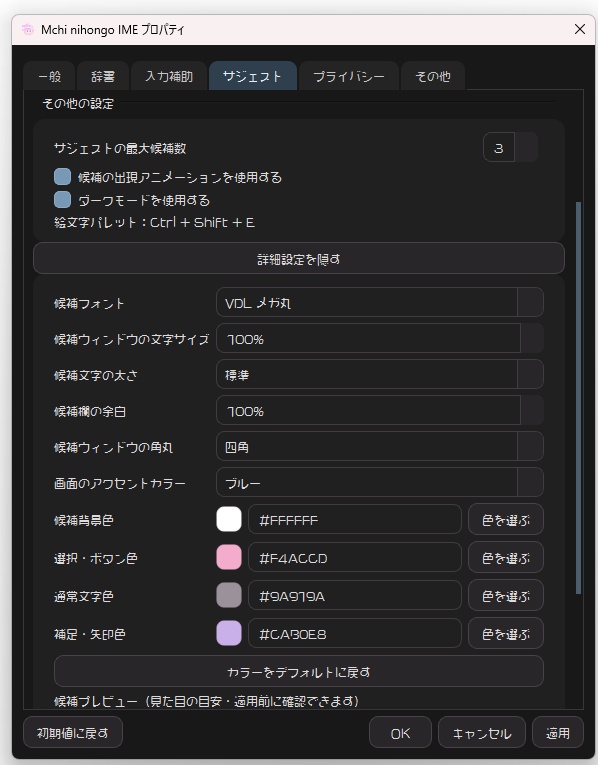Open the 候補フォント dropdown showing VDL メガ丸
Screen dimensions: 598x765
pos(379,302)
